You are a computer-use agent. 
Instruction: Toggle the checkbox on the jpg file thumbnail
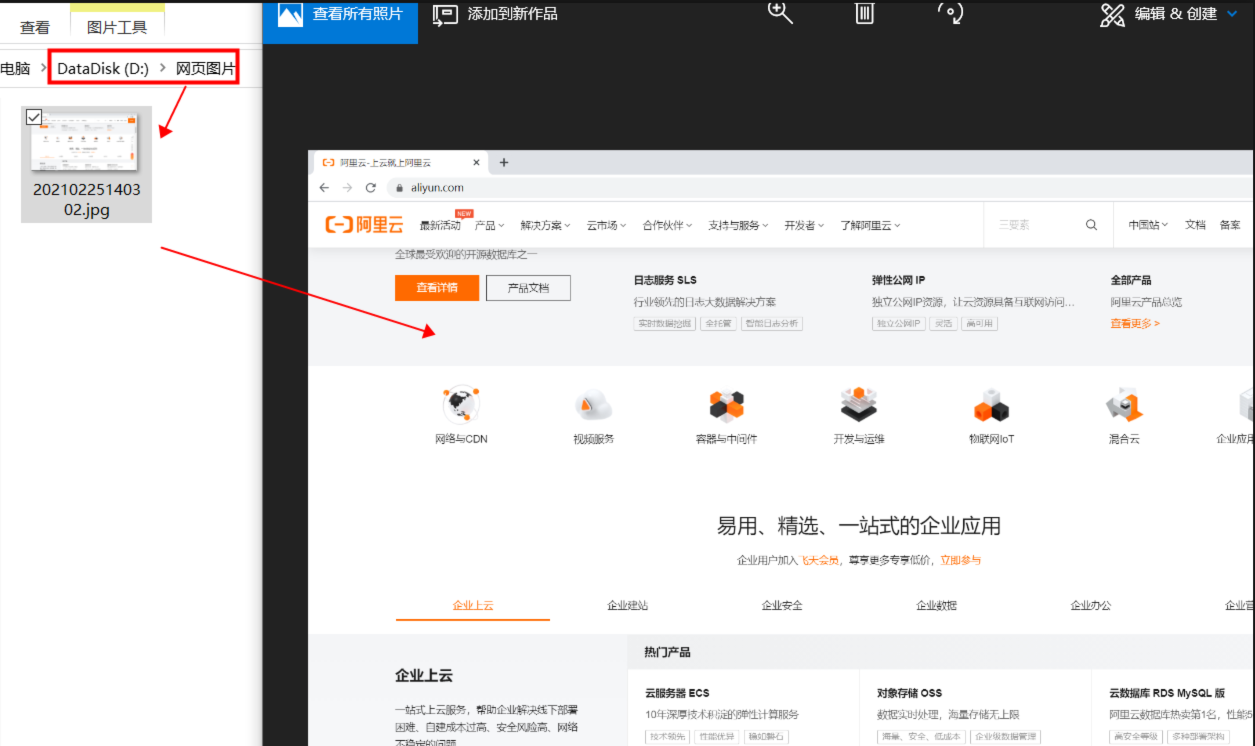(x=33, y=118)
